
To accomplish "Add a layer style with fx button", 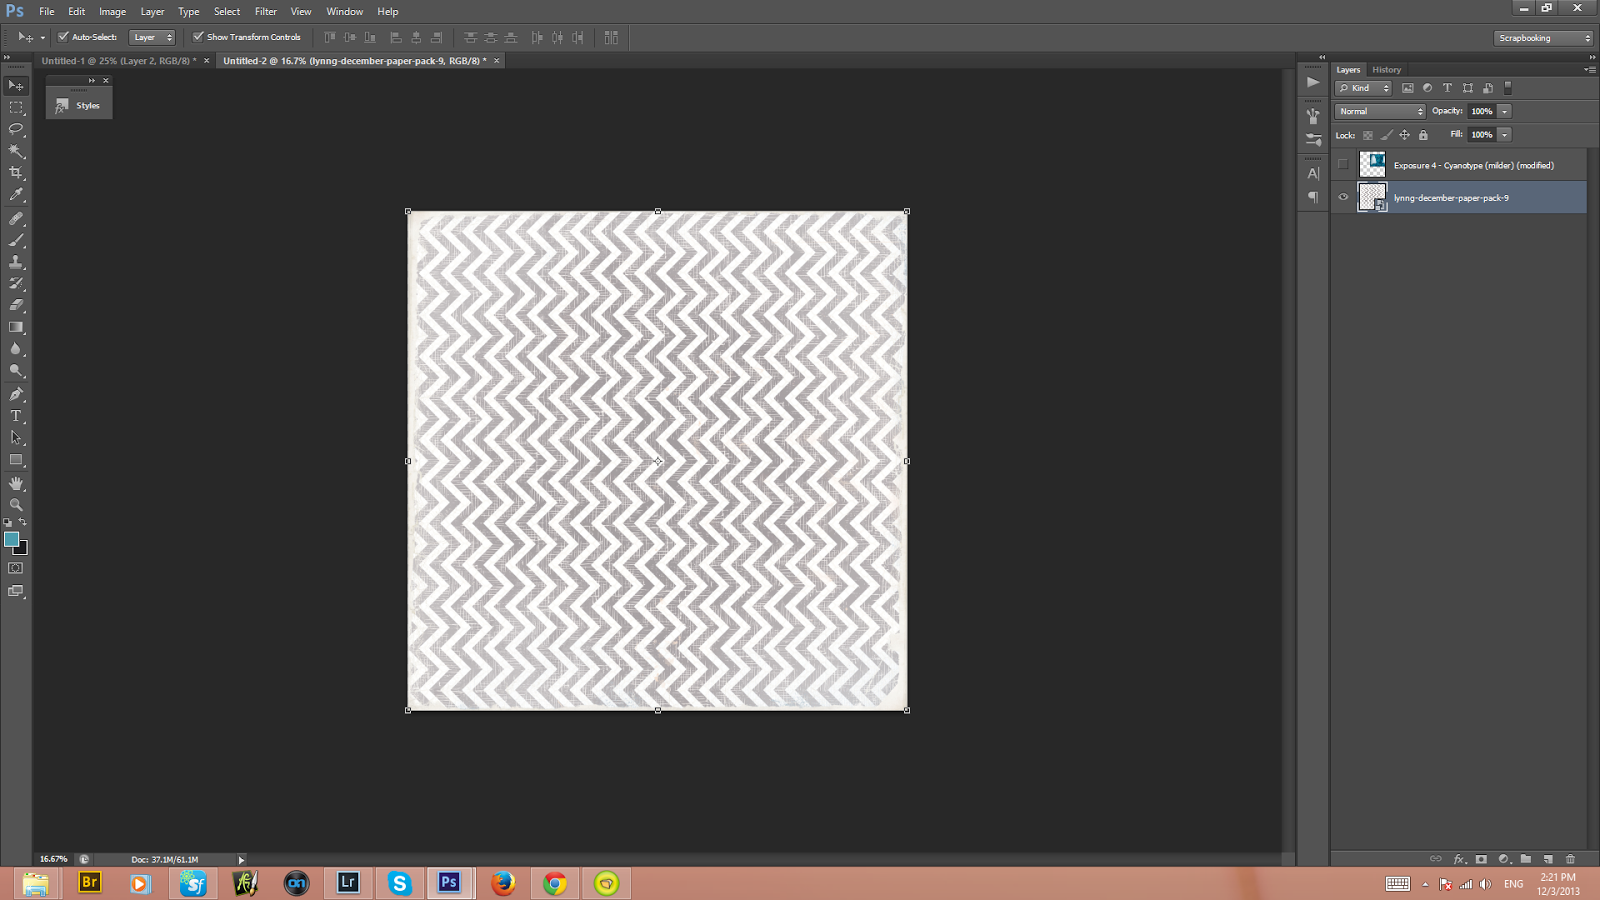I will click(x=1459, y=859).
